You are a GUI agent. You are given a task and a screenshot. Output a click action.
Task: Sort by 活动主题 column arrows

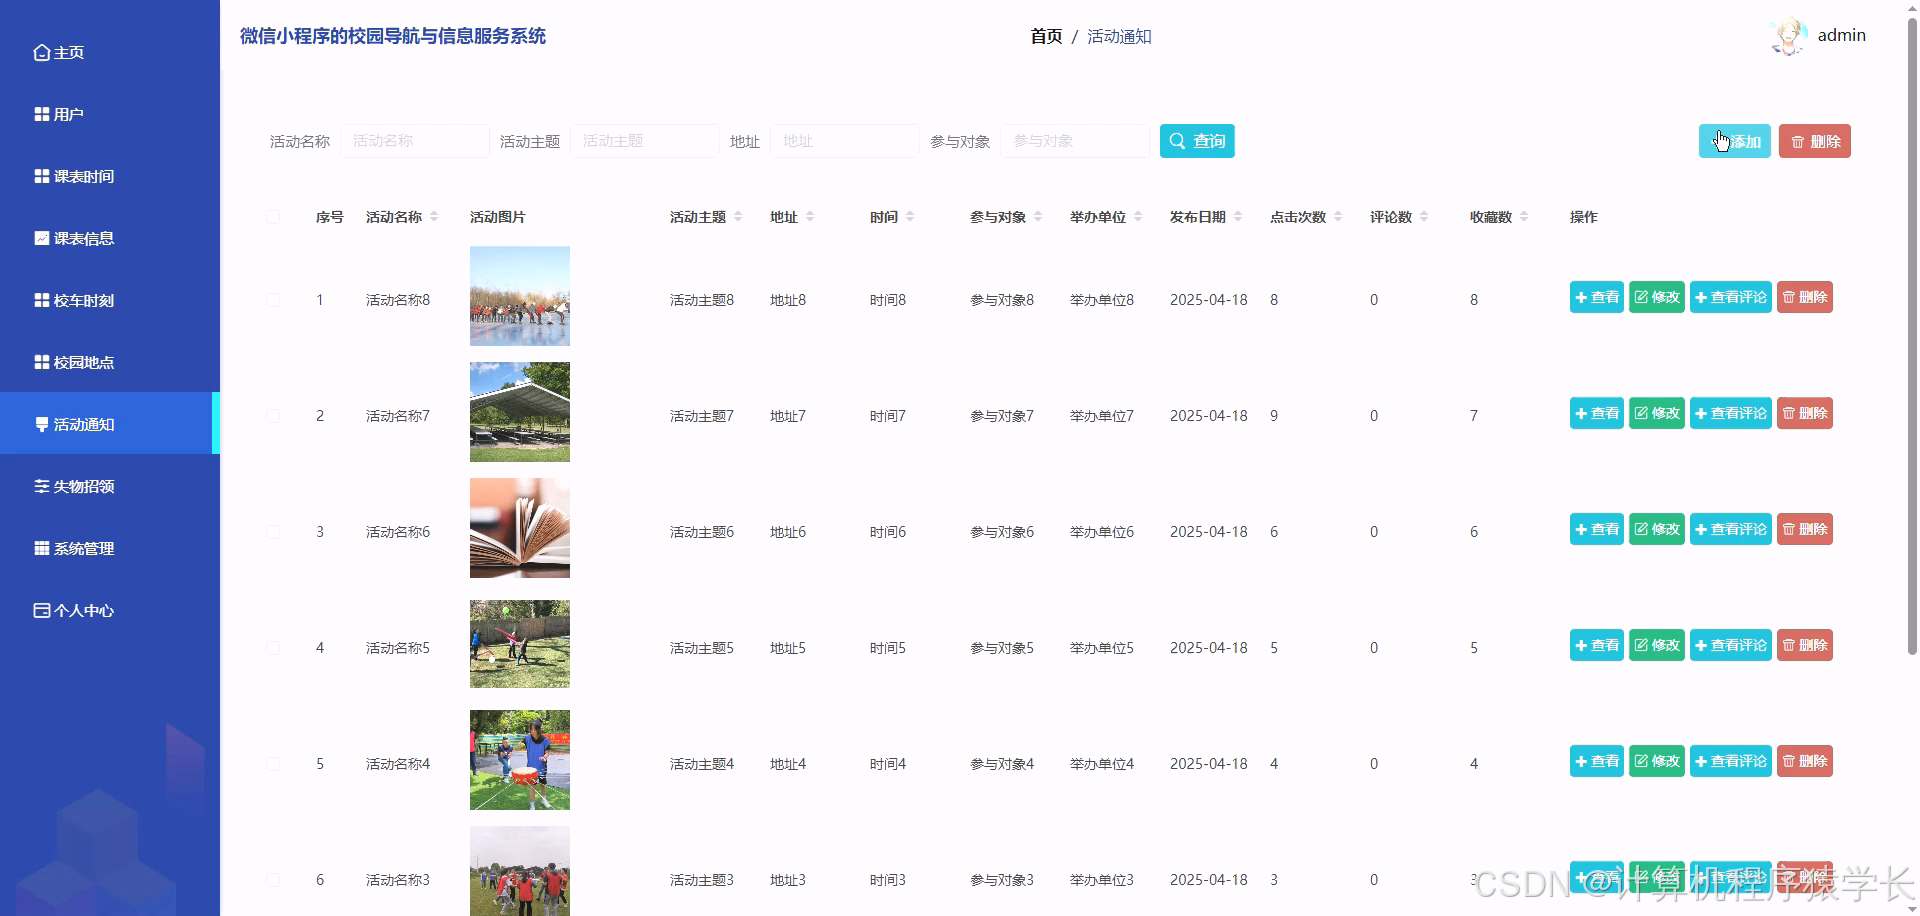point(738,217)
